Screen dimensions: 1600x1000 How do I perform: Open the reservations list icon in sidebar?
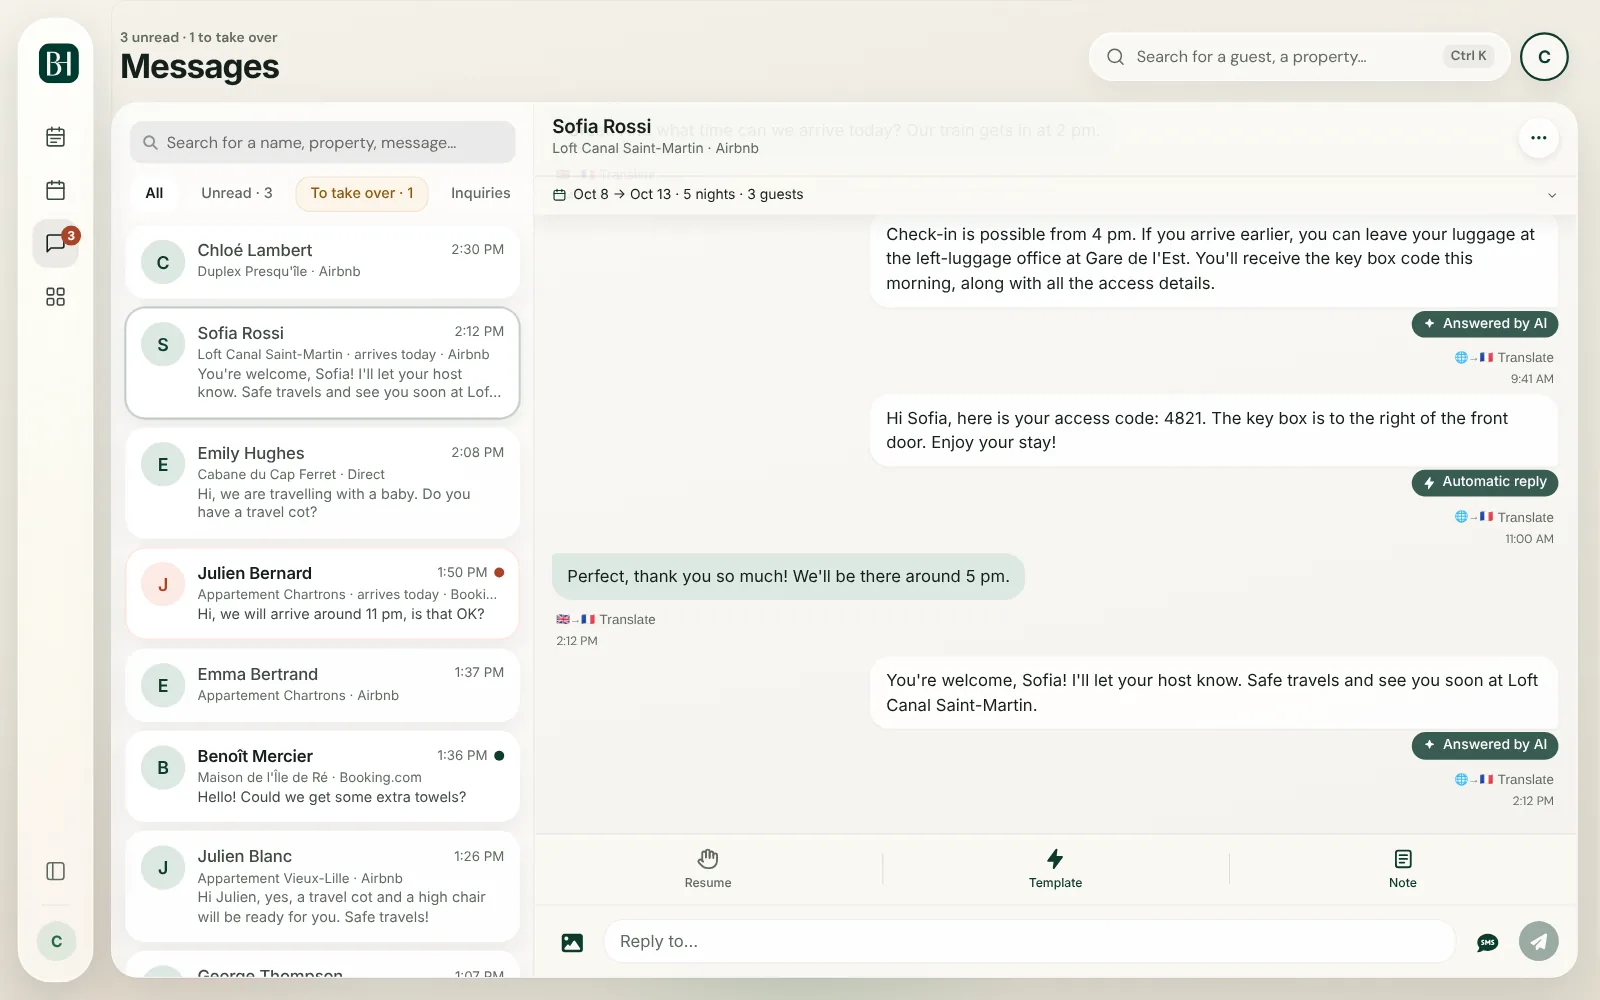(56, 137)
